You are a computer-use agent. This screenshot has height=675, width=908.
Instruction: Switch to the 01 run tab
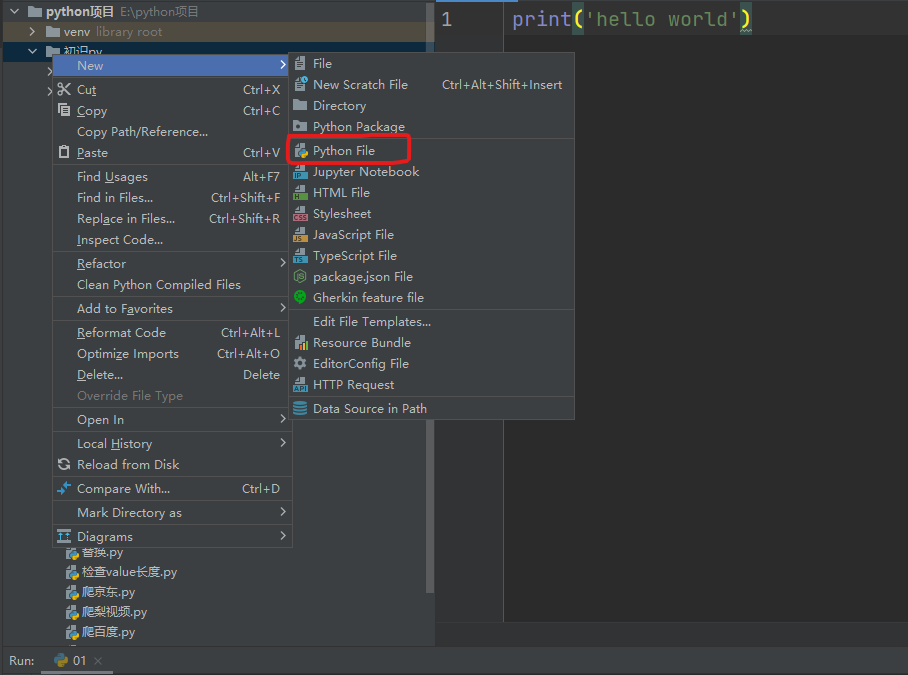[71, 661]
